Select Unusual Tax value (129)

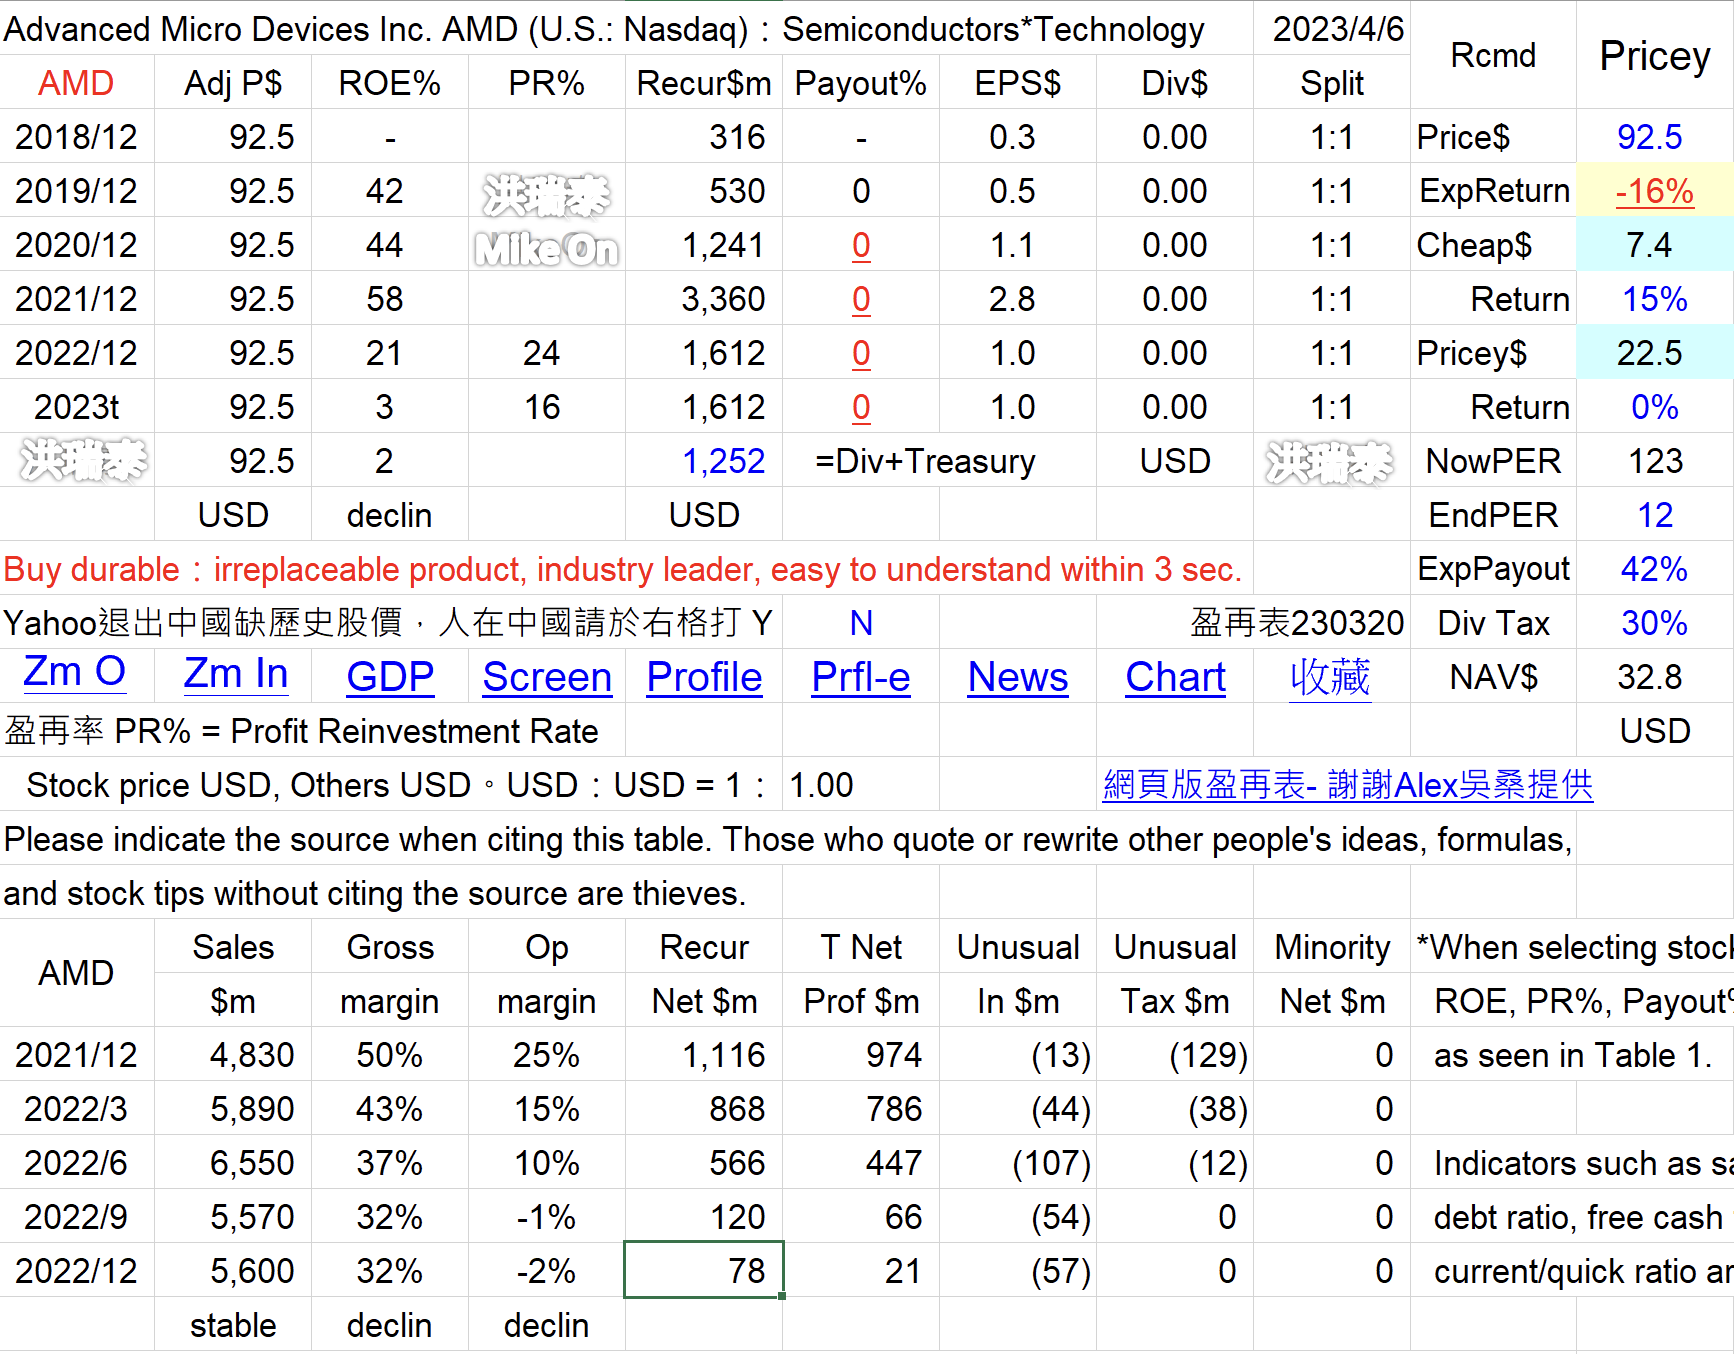point(1208,1055)
